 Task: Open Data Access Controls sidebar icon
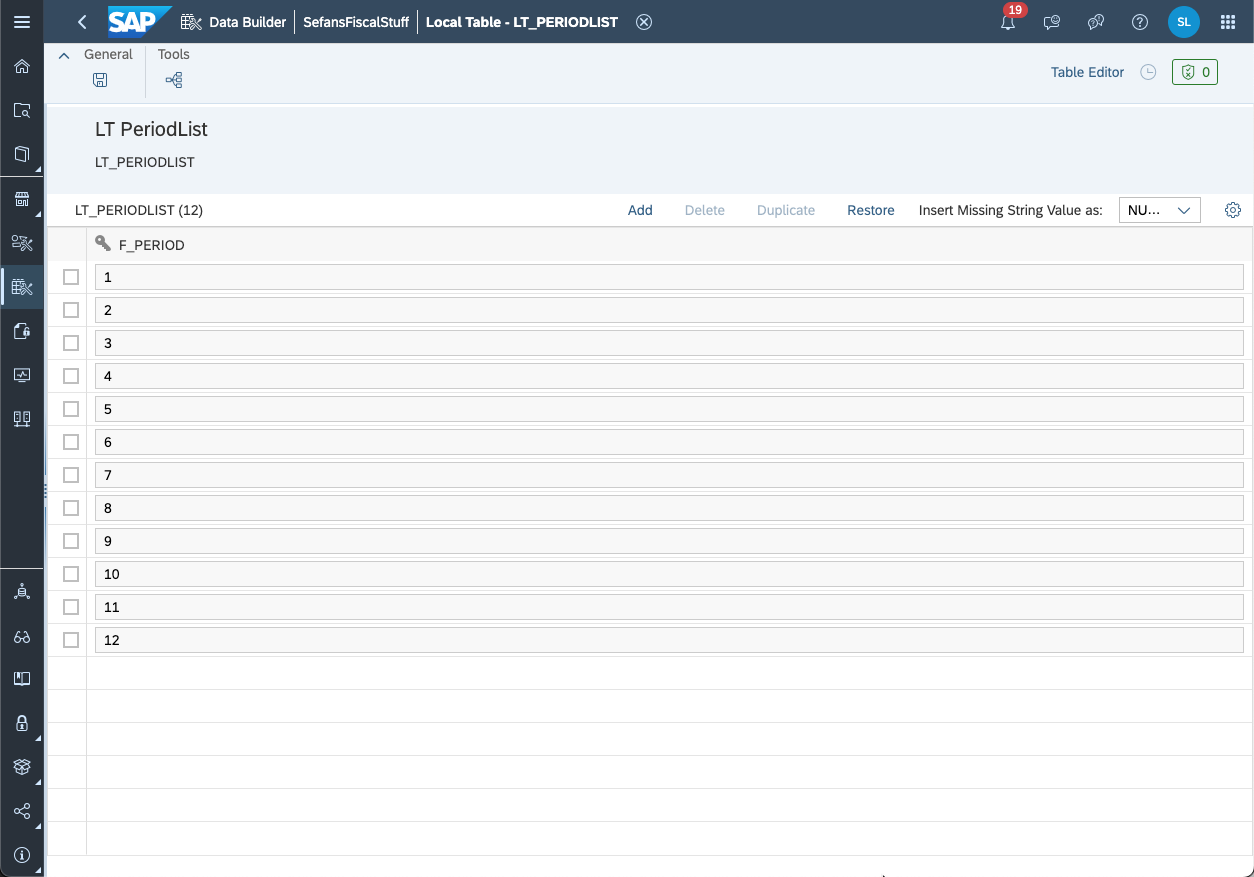pyautogui.click(x=22, y=331)
